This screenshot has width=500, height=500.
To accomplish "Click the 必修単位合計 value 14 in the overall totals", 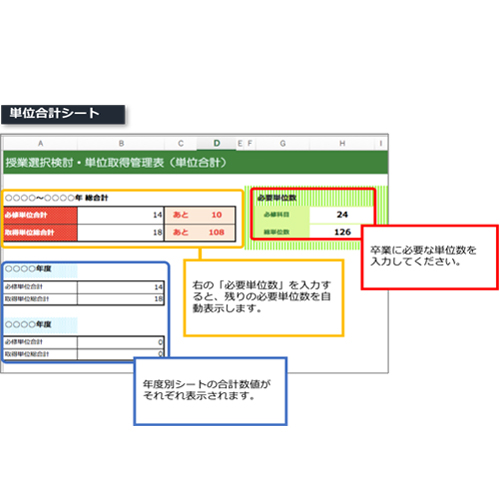I will tap(121, 215).
